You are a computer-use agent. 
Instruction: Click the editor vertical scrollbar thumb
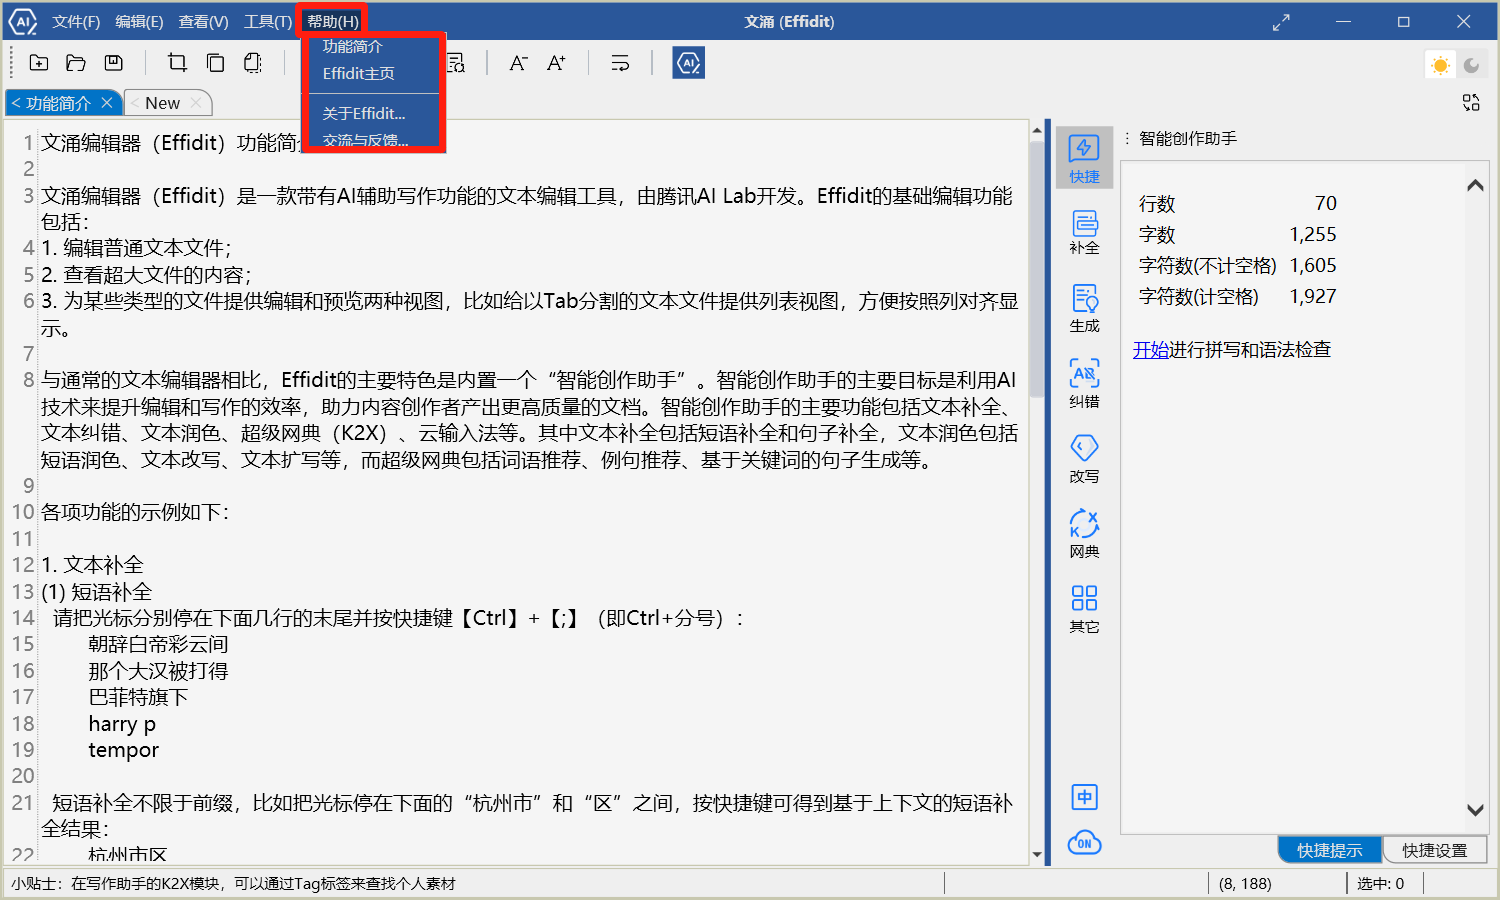(1037, 270)
